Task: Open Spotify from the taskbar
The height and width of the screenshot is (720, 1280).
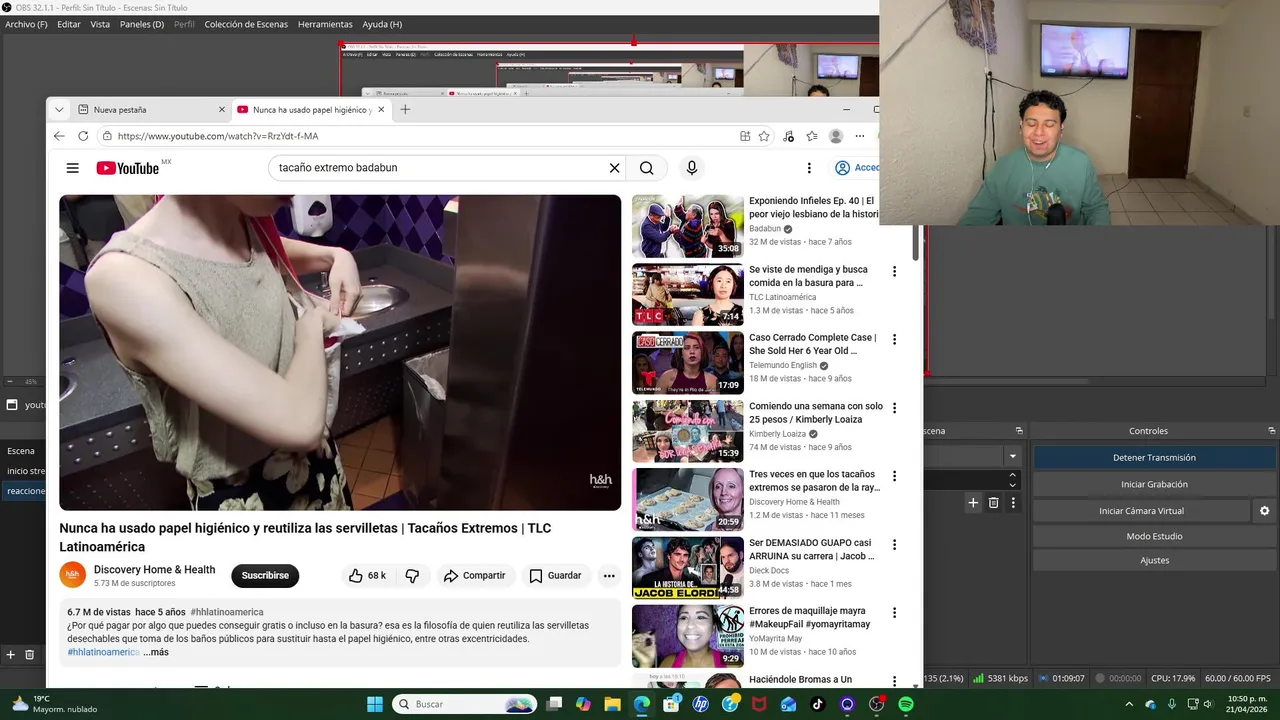Action: 906,704
